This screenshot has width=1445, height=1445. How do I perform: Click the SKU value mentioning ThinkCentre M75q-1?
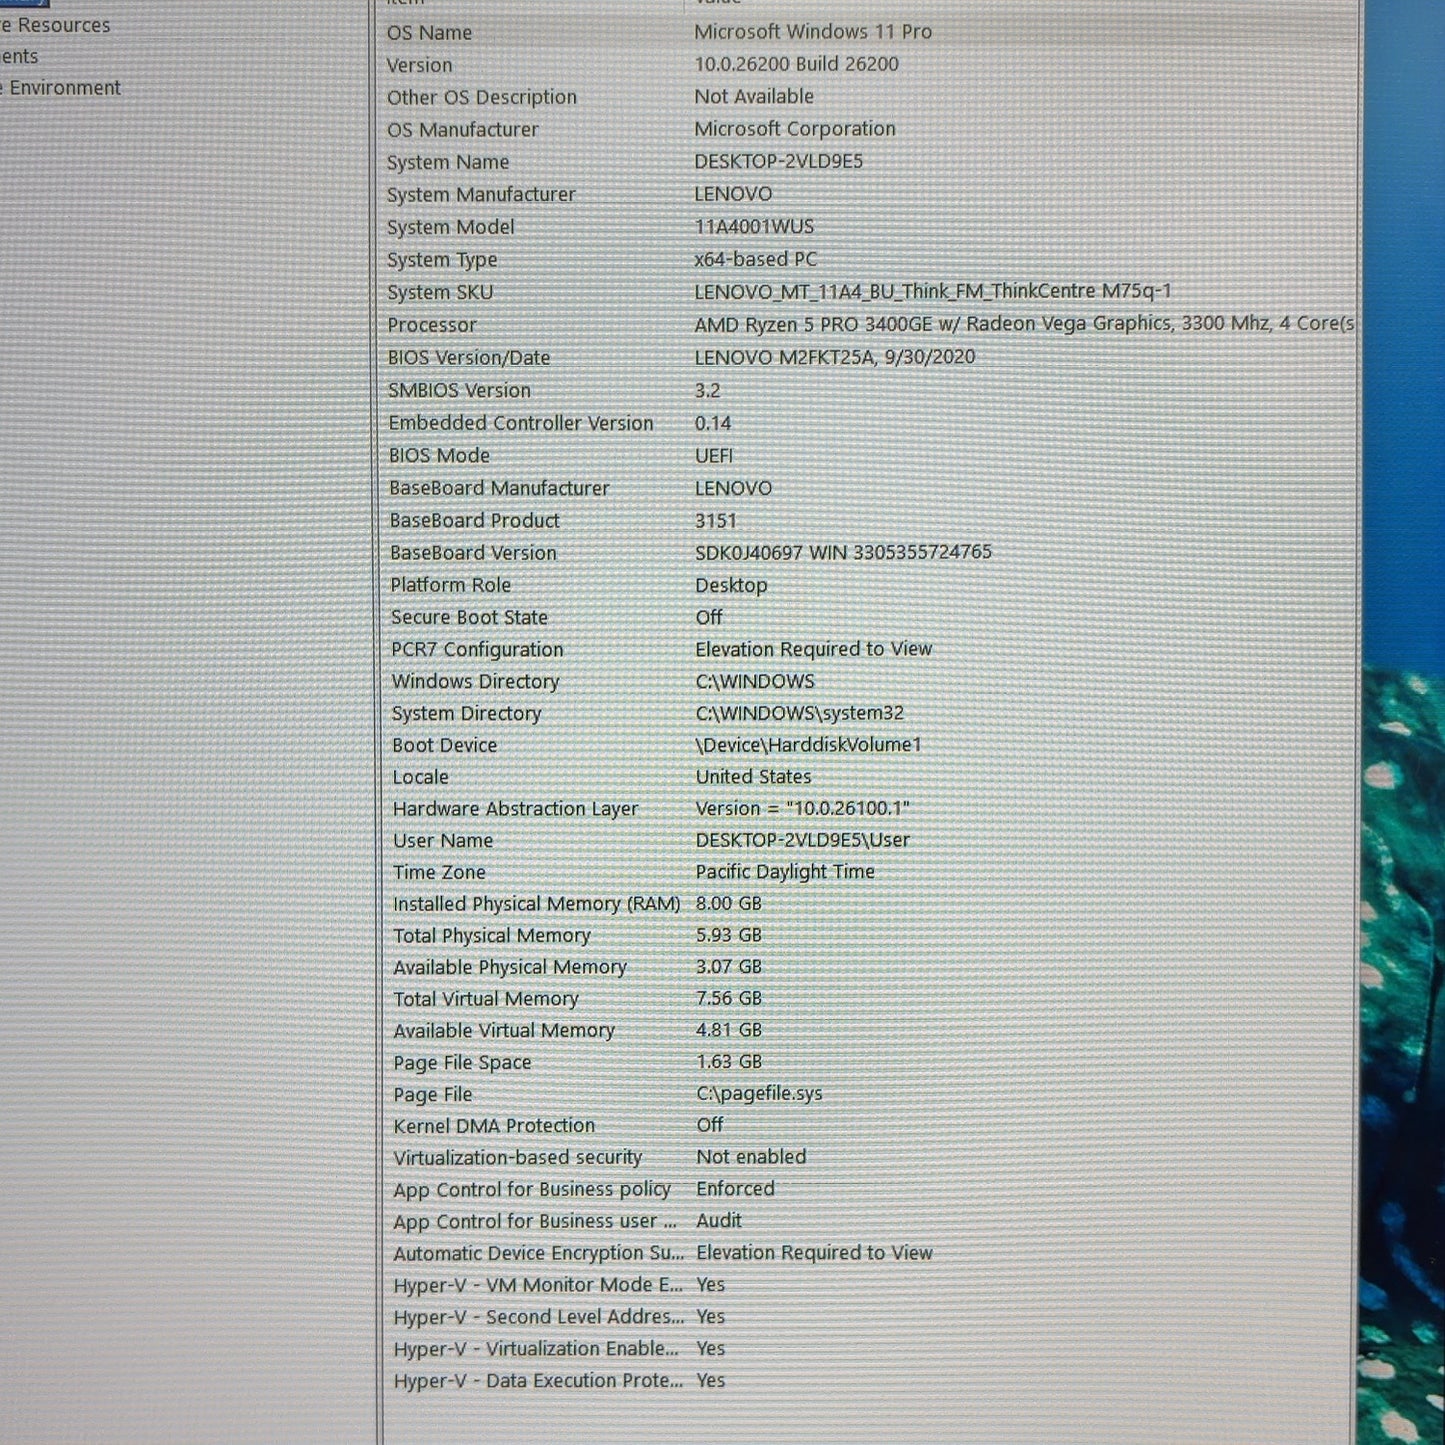click(x=933, y=291)
